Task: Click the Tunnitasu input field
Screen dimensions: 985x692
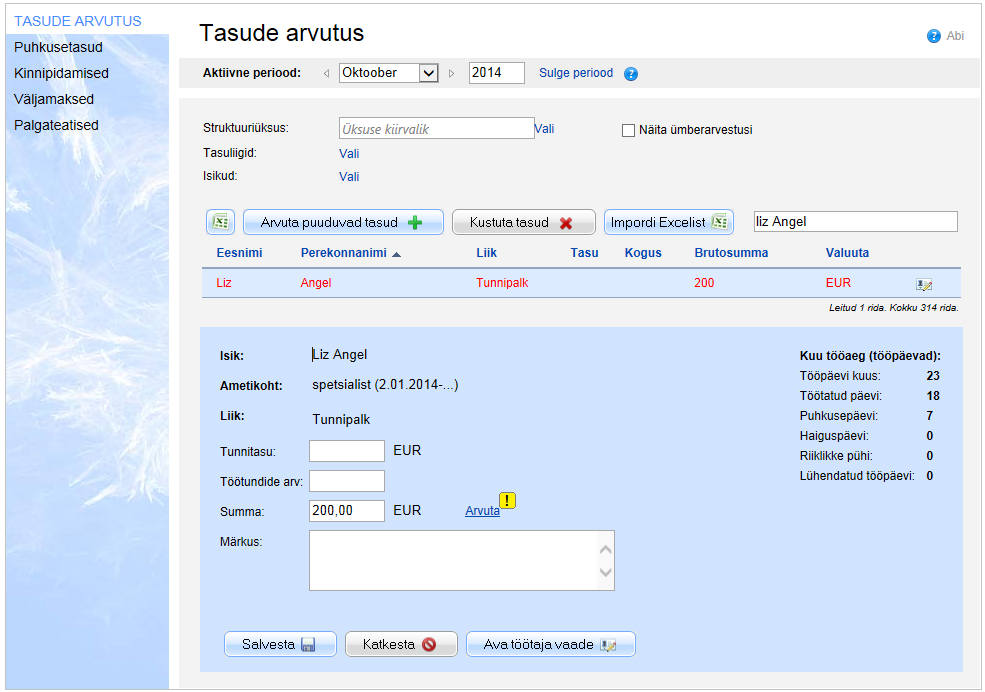Action: click(347, 451)
